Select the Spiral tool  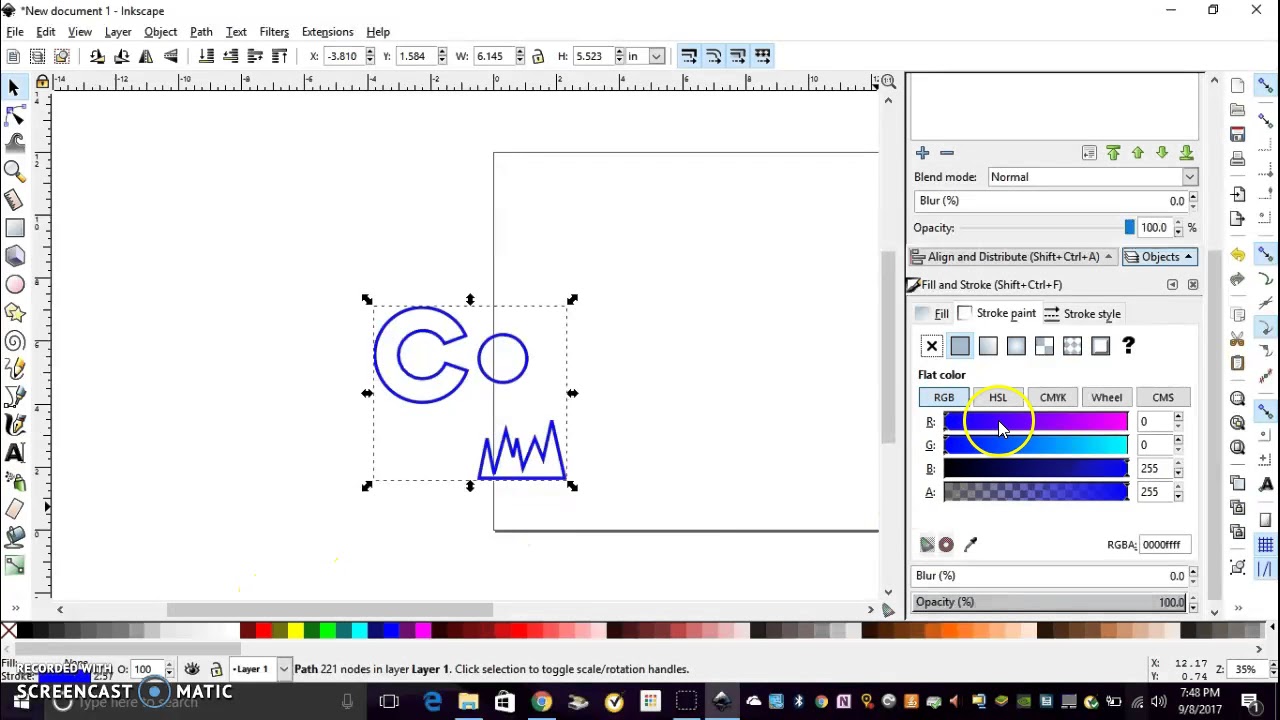[x=14, y=341]
